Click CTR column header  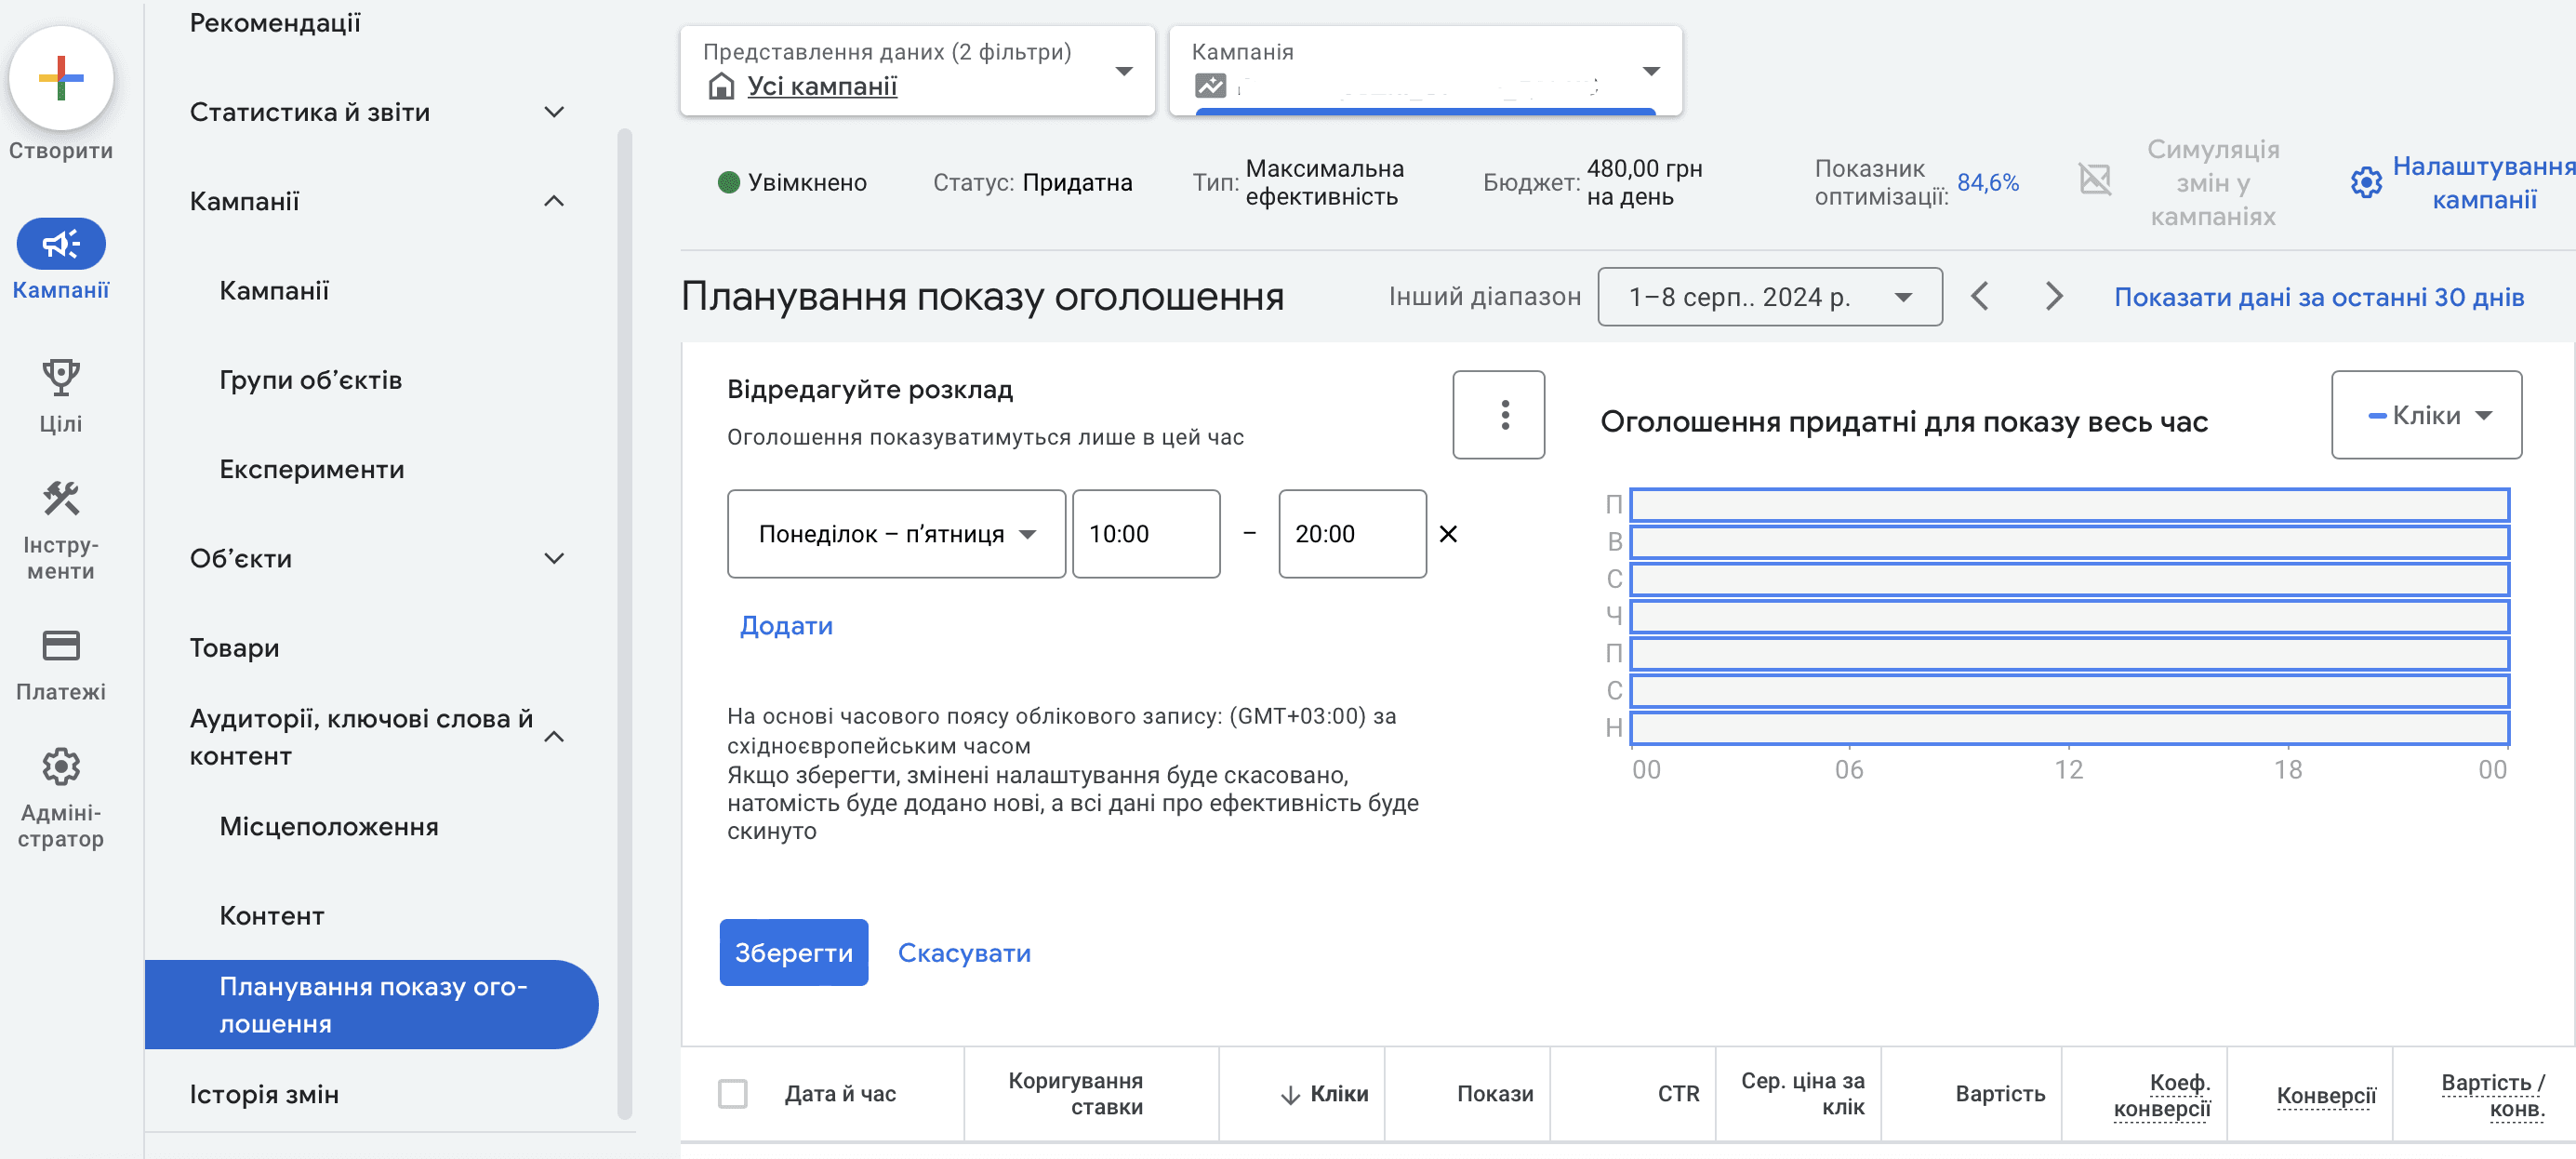click(x=1678, y=1094)
